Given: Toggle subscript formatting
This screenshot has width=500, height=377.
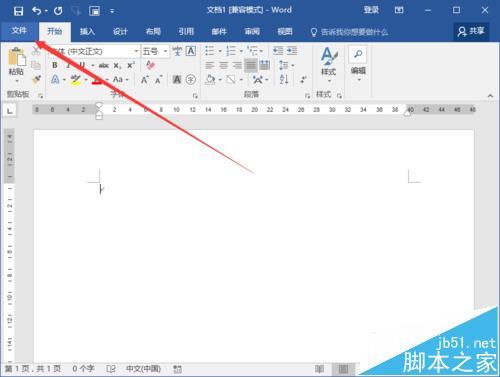Looking at the screenshot, I should (x=117, y=65).
